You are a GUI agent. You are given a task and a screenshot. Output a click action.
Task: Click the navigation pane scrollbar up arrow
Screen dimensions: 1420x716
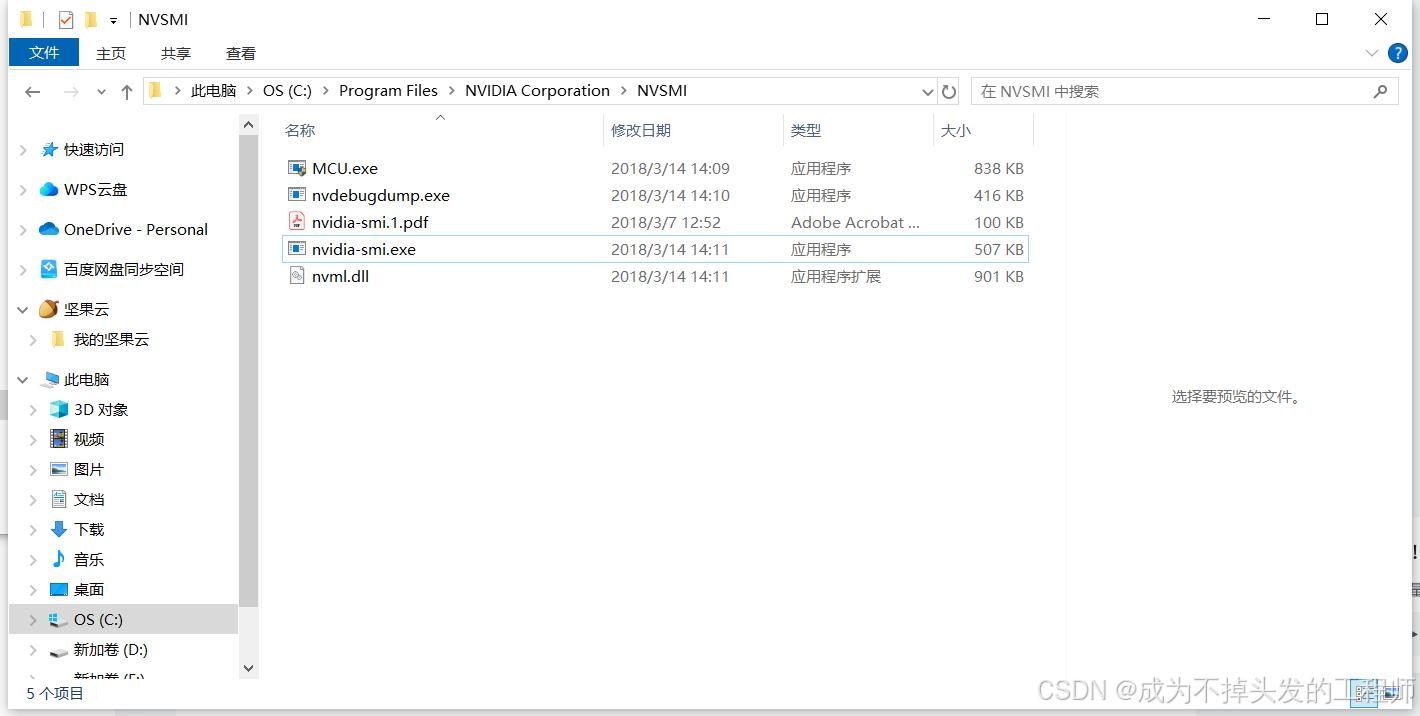click(249, 124)
